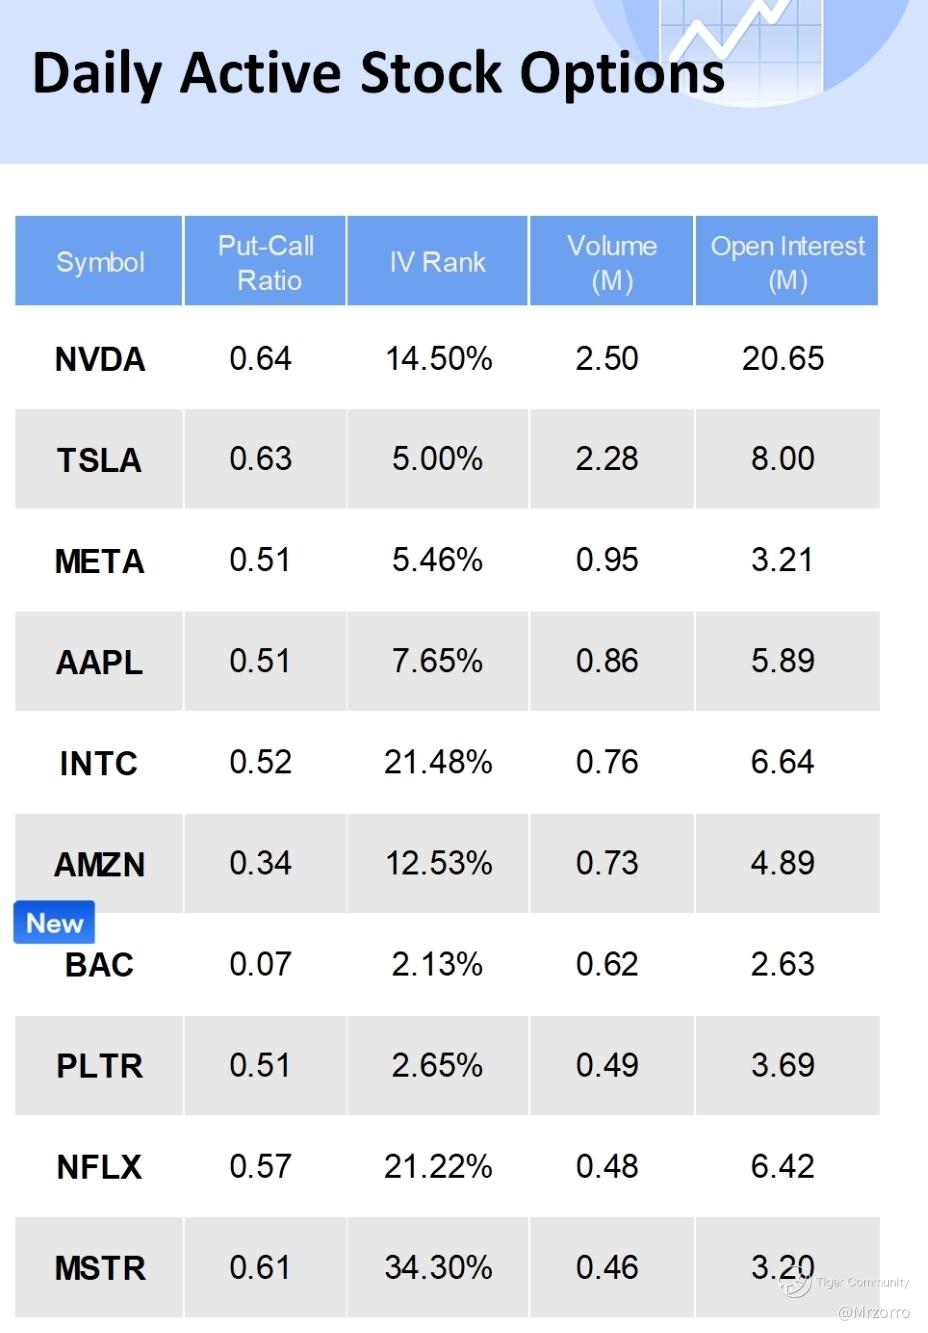This screenshot has width=928, height=1333.
Task: Select the INTC ticker symbol
Action: coord(98,763)
